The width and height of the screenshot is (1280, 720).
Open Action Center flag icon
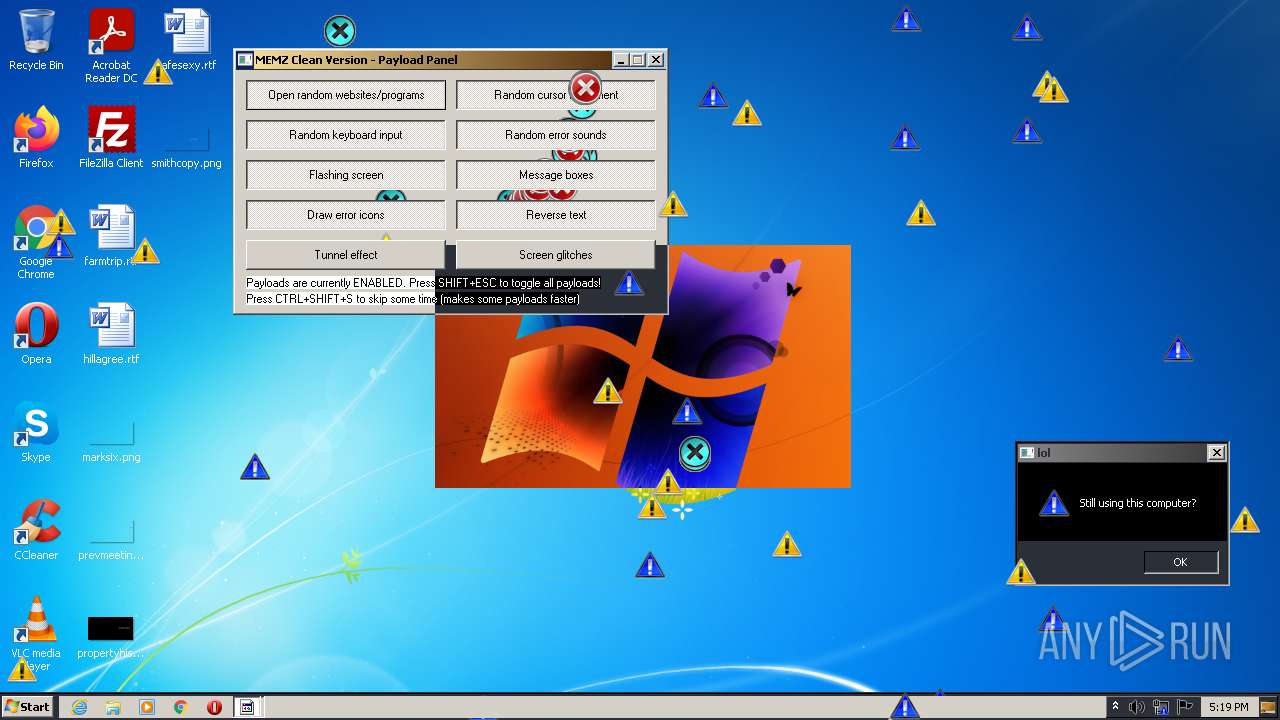(1186, 707)
